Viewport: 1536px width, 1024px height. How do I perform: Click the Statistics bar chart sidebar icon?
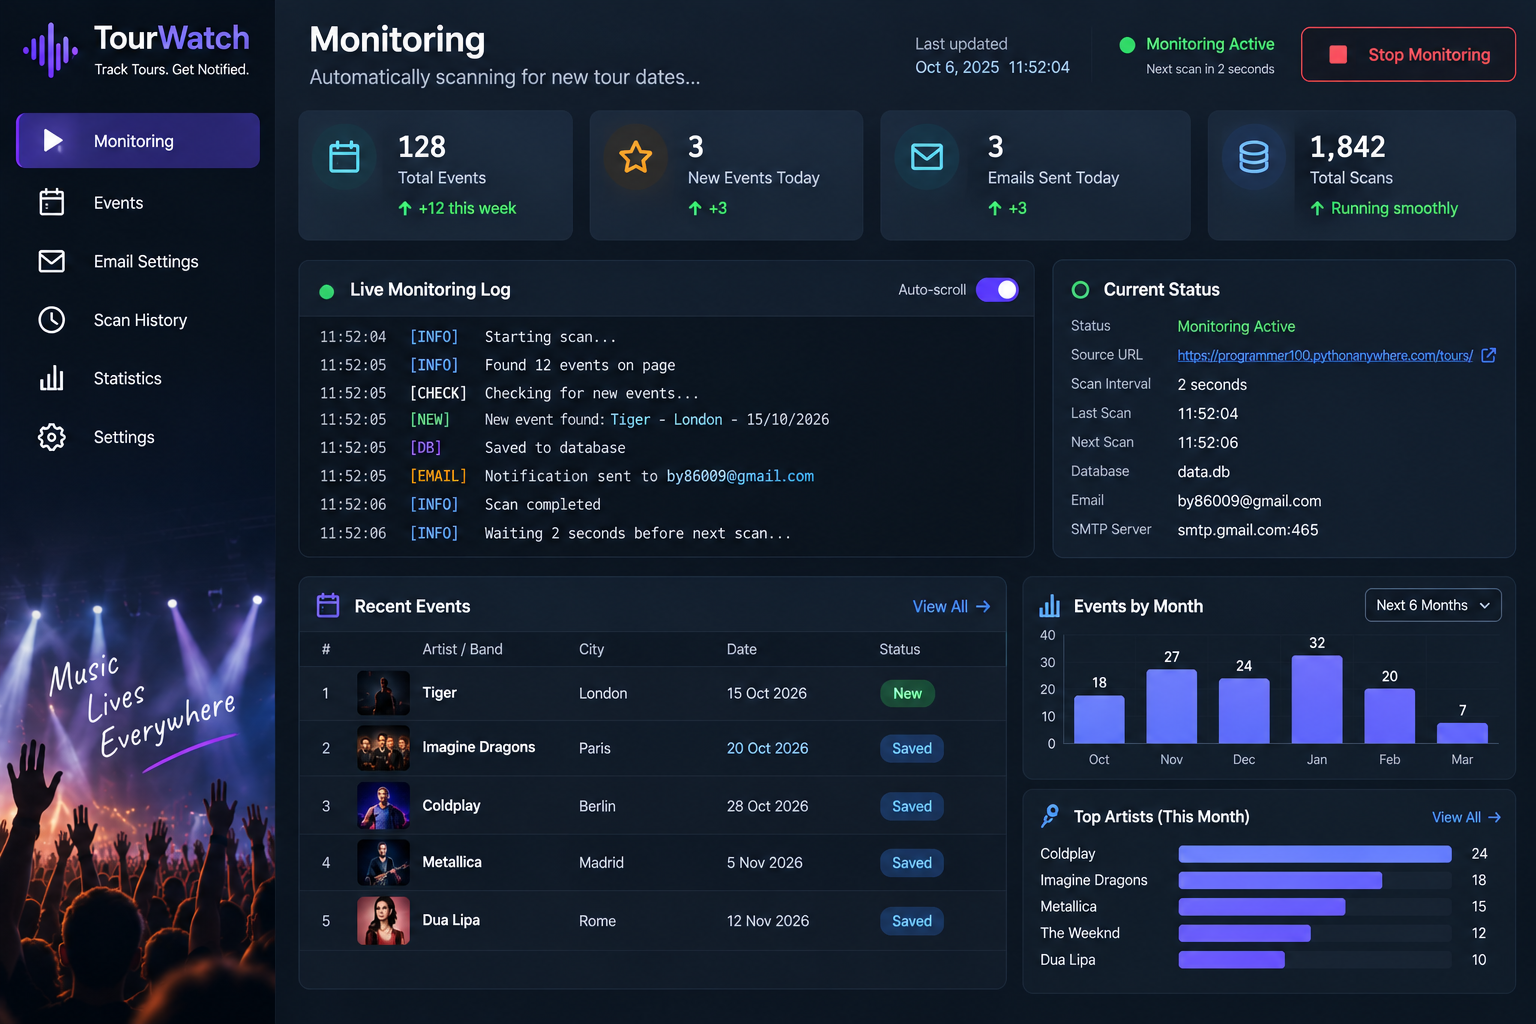[52, 378]
